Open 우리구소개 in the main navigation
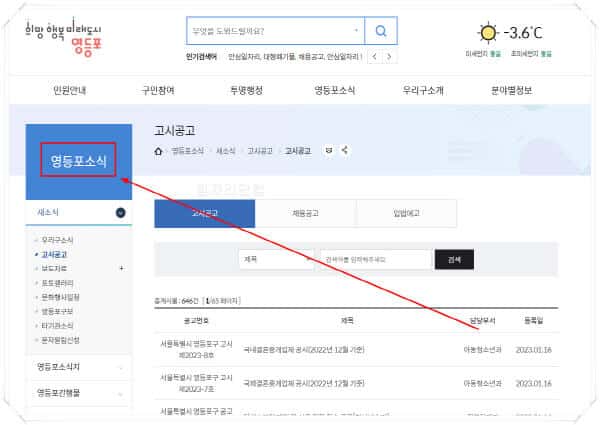Image resolution: width=600 pixels, height=425 pixels. (423, 90)
